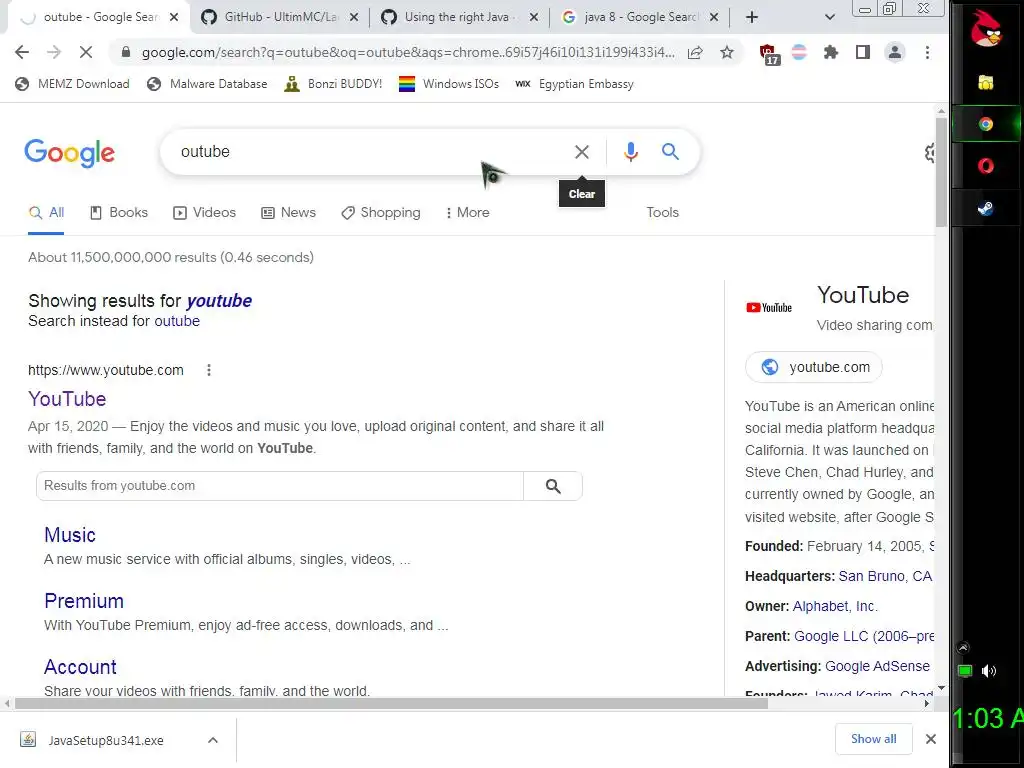Open Opera browser from taskbar
The image size is (1024, 768).
point(985,166)
